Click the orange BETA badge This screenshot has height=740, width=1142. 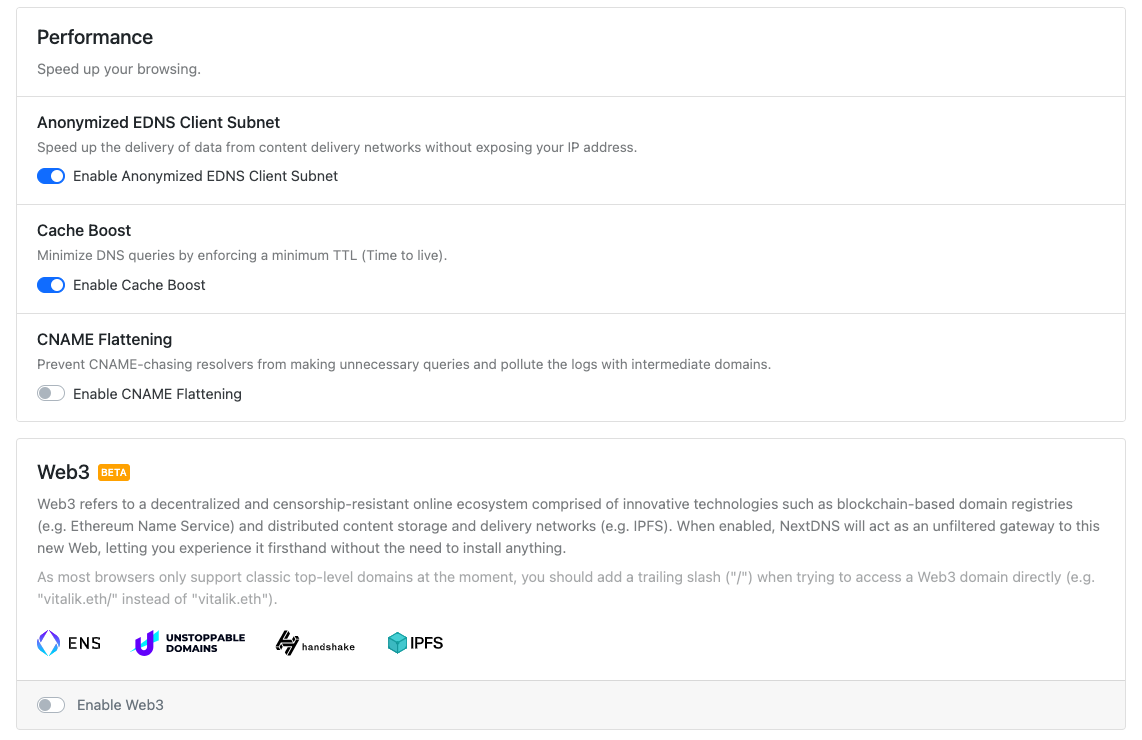[x=114, y=473]
